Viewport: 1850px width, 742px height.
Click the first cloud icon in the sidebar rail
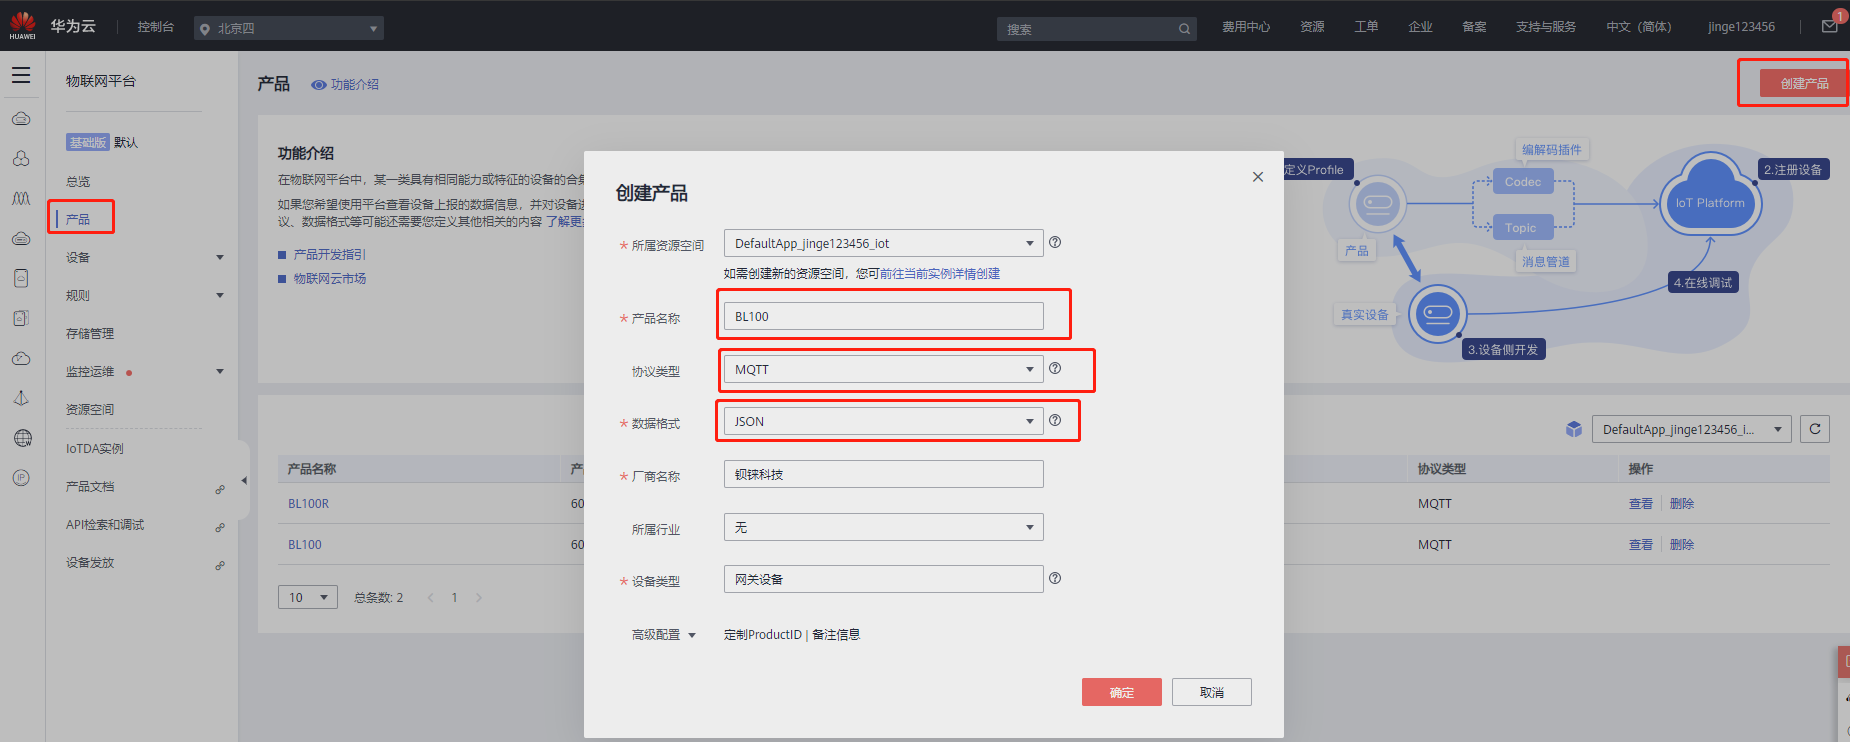[21, 119]
